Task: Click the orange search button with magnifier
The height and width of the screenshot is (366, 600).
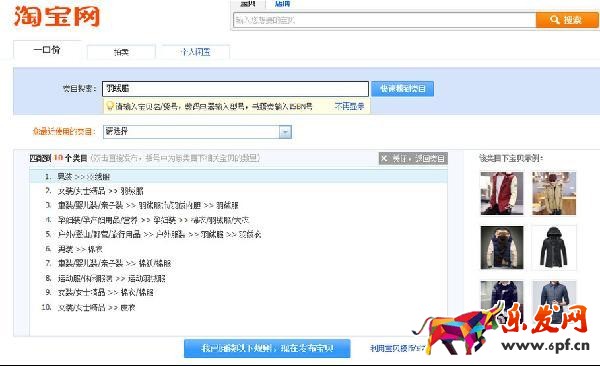Action: (x=567, y=20)
